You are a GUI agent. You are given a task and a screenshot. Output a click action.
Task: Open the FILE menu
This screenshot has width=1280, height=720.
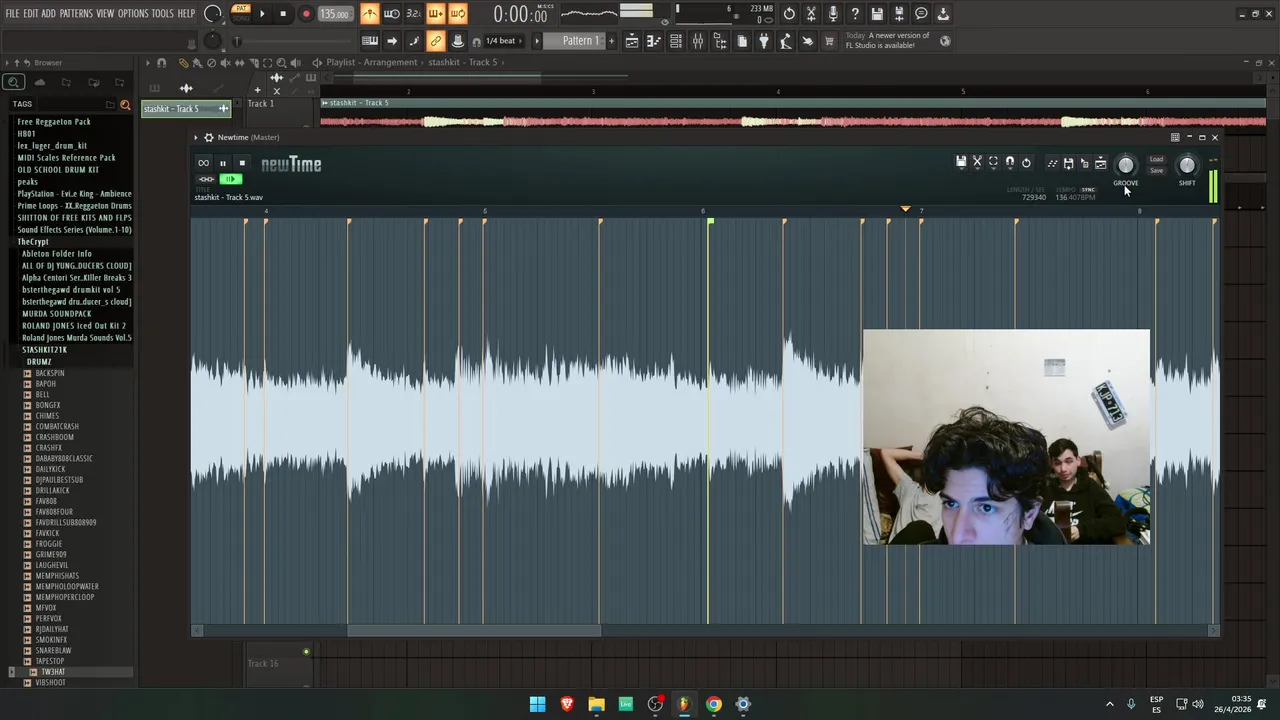click(x=12, y=14)
